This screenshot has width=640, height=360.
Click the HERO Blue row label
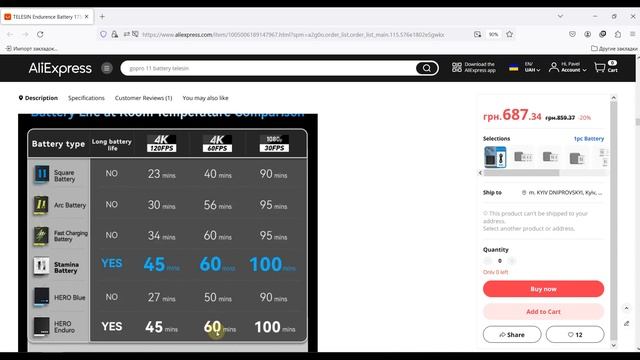[x=70, y=298]
